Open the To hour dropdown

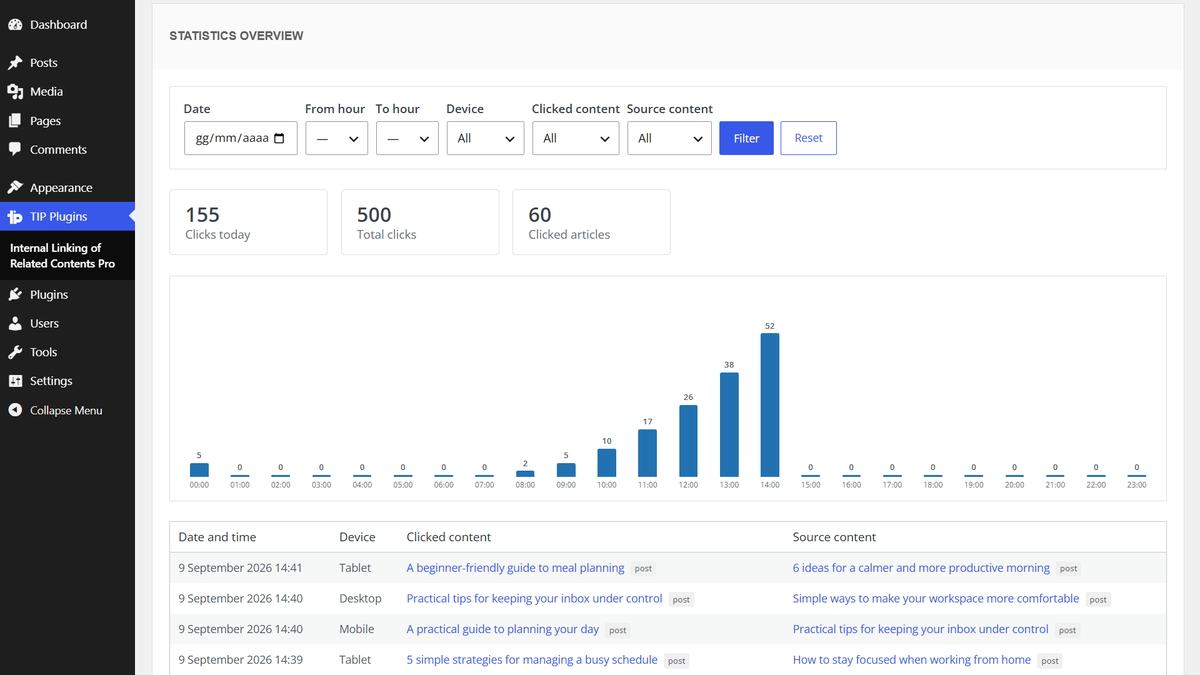click(x=407, y=138)
